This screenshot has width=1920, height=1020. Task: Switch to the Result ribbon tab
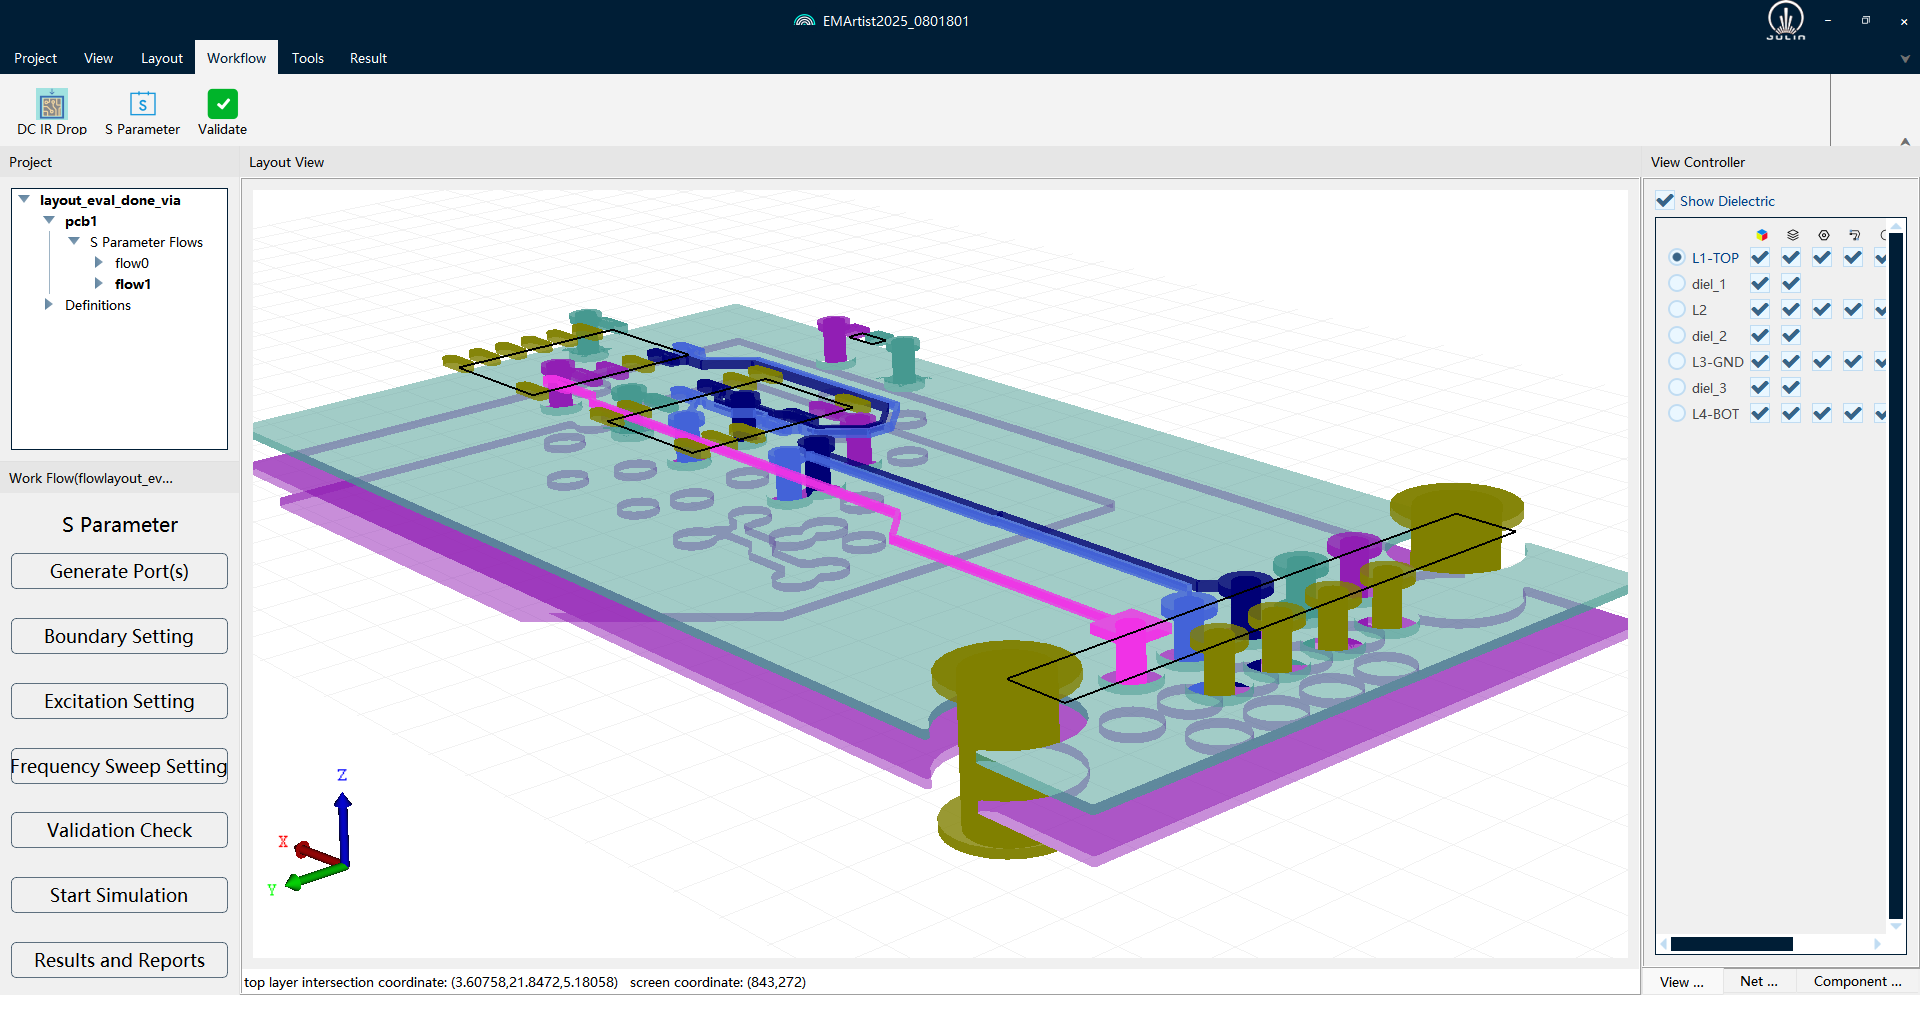[368, 58]
